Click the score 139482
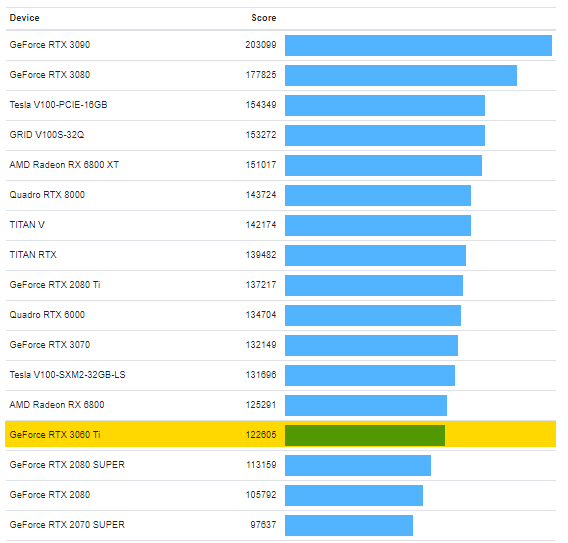Image resolution: width=568 pixels, height=543 pixels. pyautogui.click(x=261, y=255)
